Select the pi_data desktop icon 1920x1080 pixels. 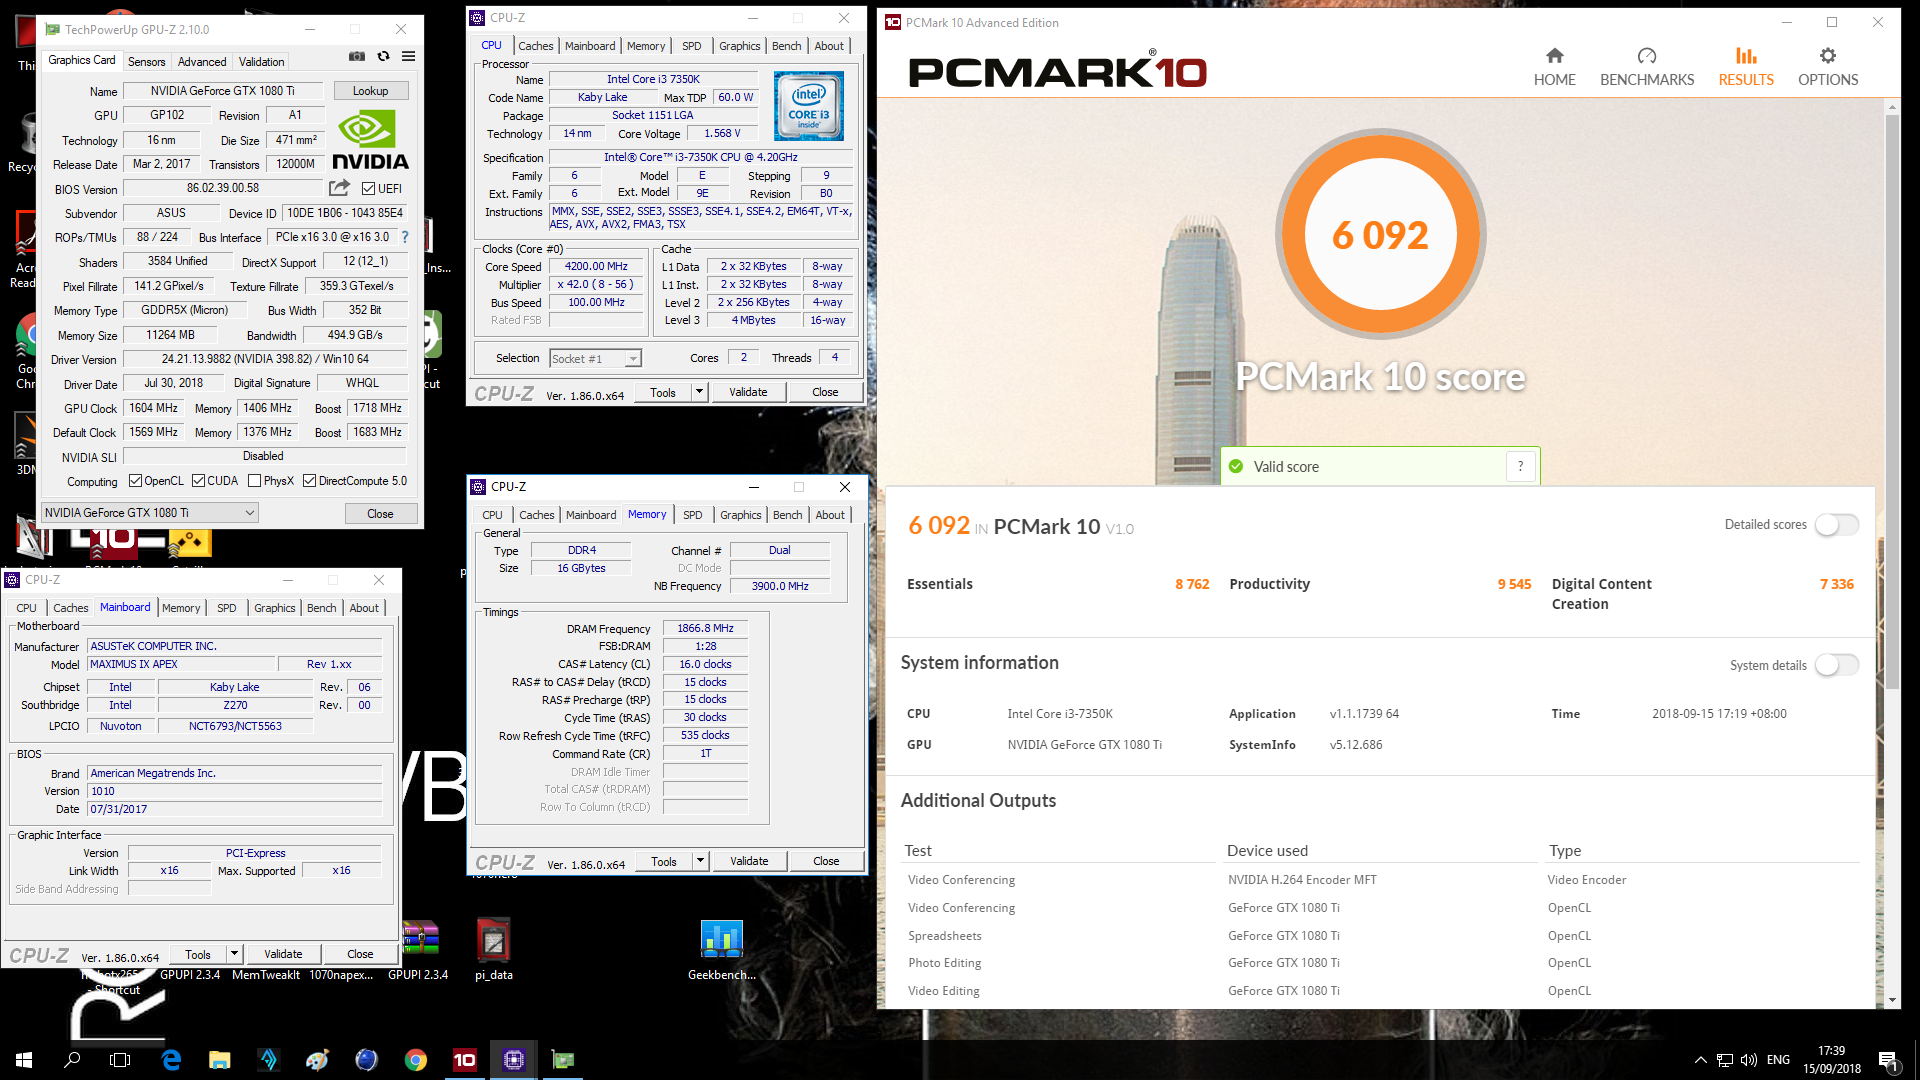point(493,949)
